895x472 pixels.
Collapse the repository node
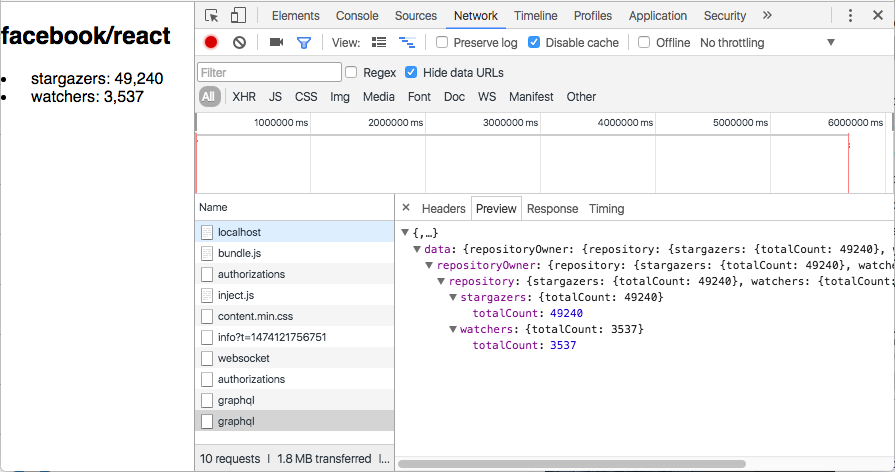pos(441,281)
